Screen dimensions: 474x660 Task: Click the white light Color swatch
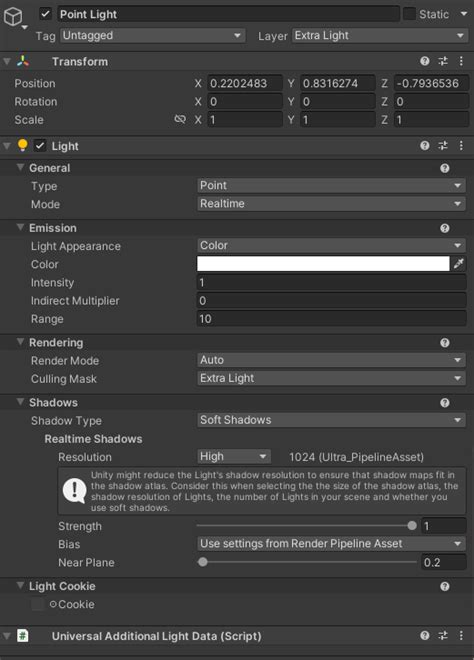click(x=323, y=264)
